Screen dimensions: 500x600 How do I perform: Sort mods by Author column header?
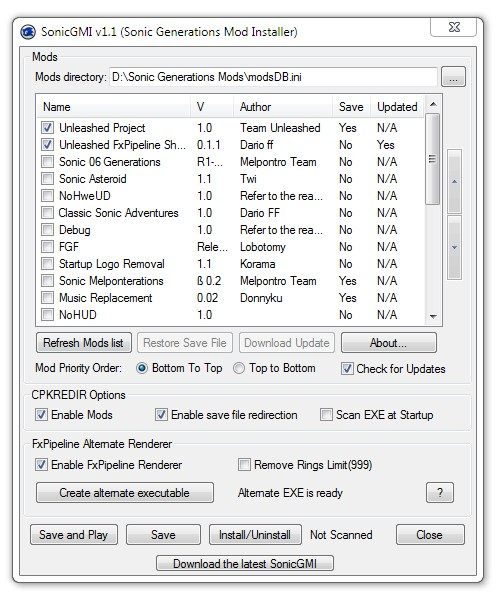pyautogui.click(x=283, y=107)
